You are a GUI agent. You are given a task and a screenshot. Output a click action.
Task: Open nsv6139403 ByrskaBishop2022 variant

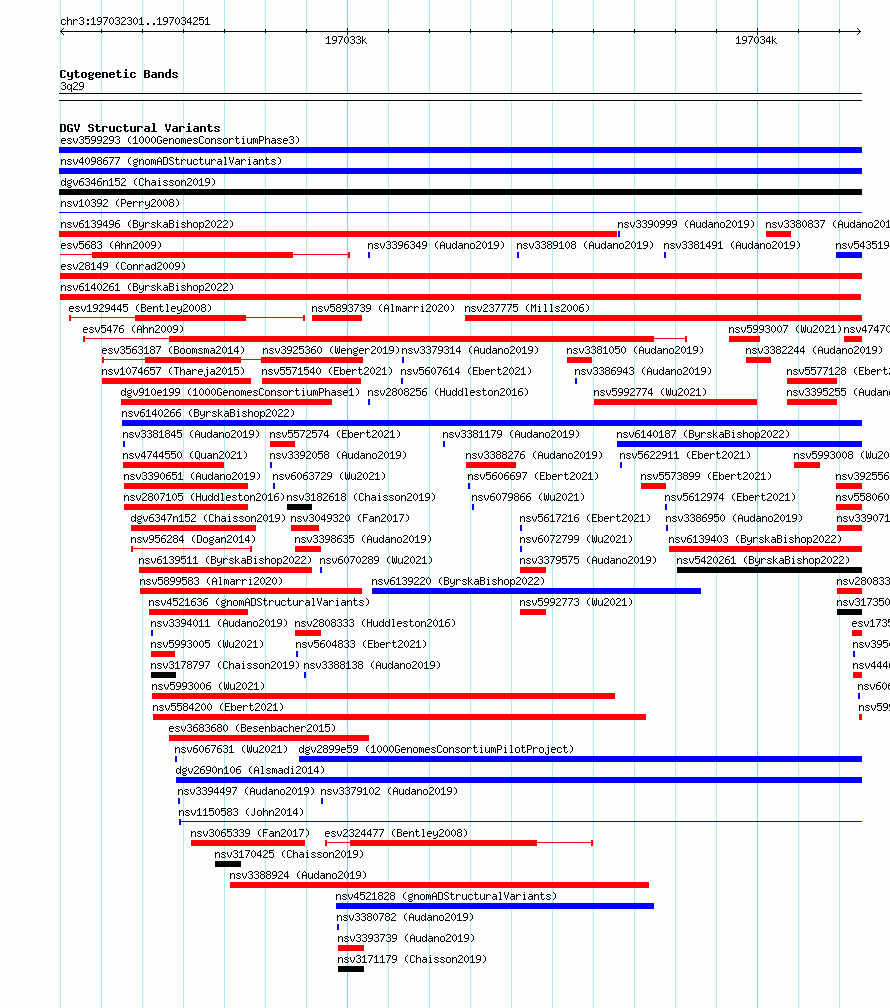click(x=756, y=539)
